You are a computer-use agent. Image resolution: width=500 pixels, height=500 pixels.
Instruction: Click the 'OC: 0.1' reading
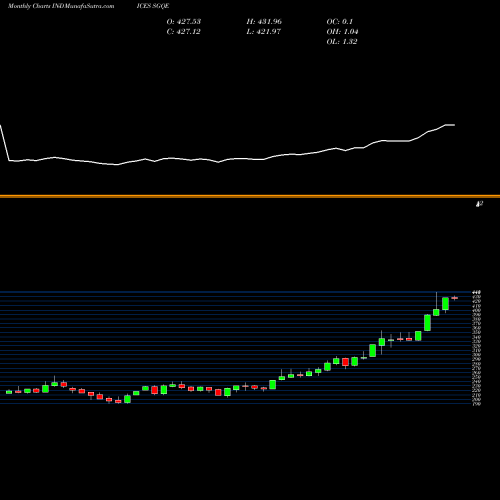tap(340, 22)
